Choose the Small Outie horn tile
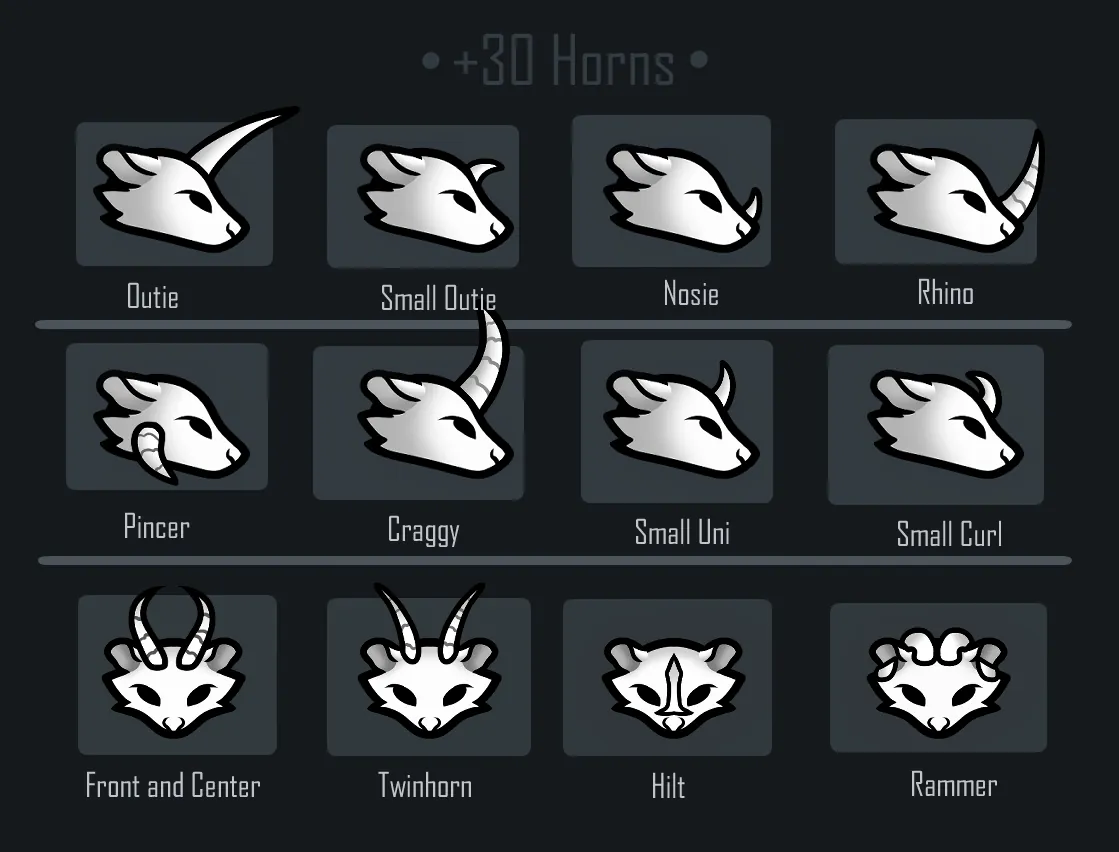The height and width of the screenshot is (852, 1119). click(x=423, y=196)
